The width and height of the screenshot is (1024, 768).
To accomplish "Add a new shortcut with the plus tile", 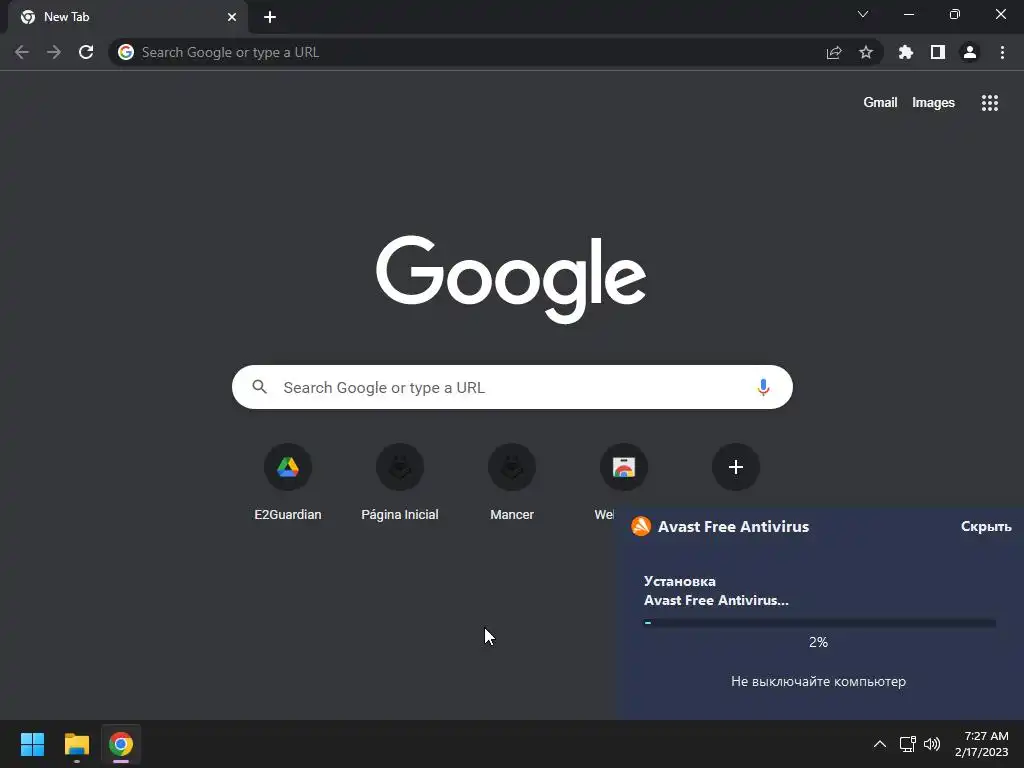I will pyautogui.click(x=735, y=467).
